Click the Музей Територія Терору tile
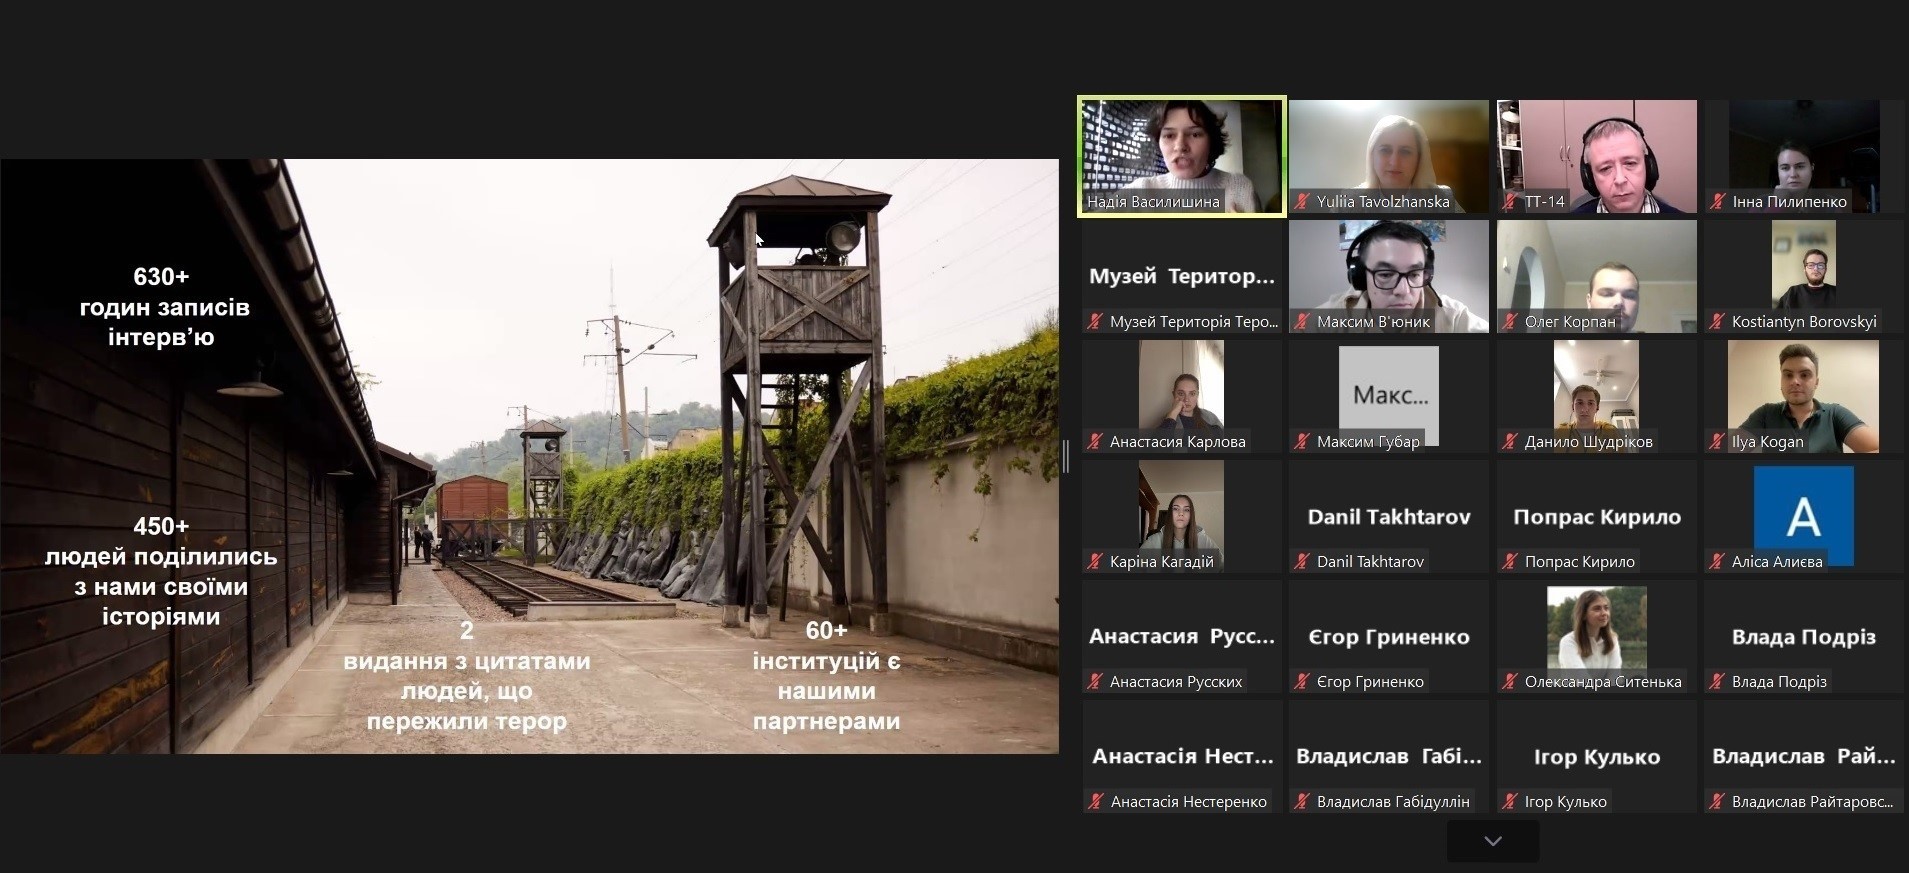This screenshot has height=873, width=1909. [x=1181, y=276]
